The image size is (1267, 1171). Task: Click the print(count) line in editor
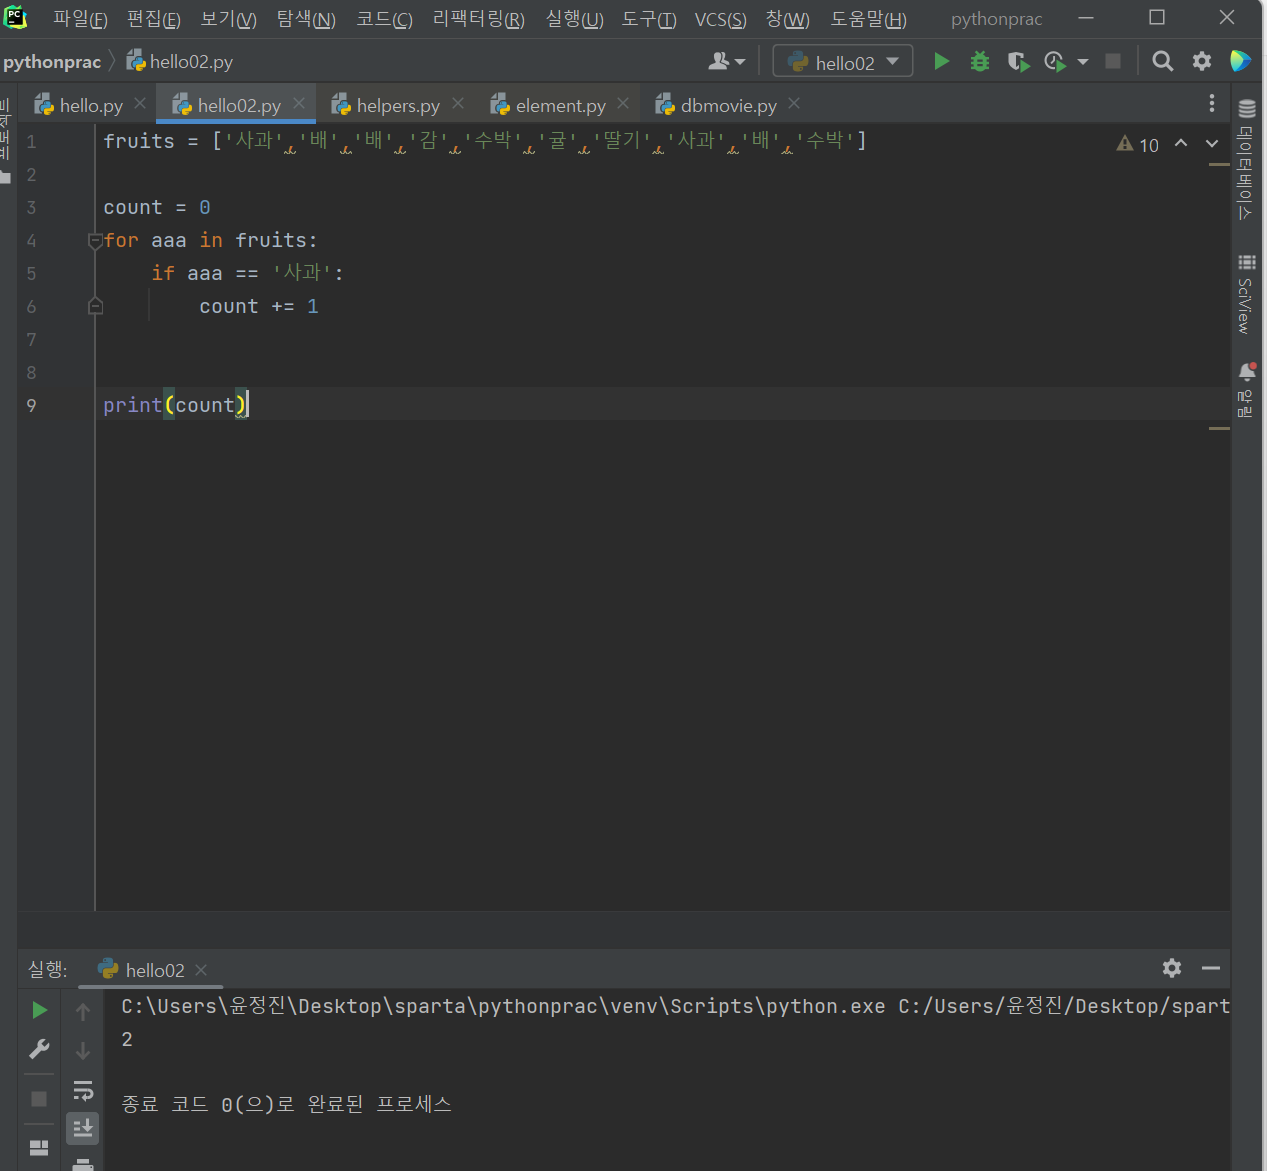tap(175, 405)
